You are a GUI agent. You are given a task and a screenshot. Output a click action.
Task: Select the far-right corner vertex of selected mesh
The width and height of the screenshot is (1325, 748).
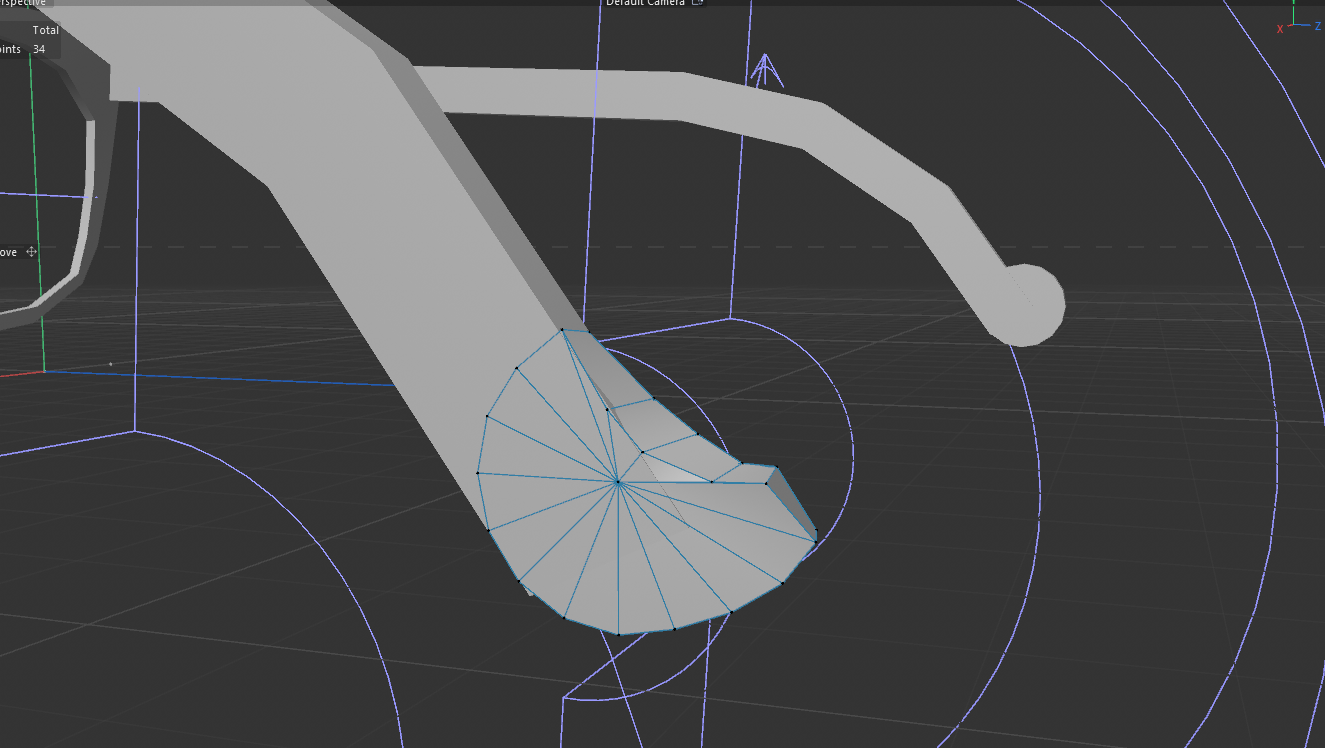coord(816,533)
